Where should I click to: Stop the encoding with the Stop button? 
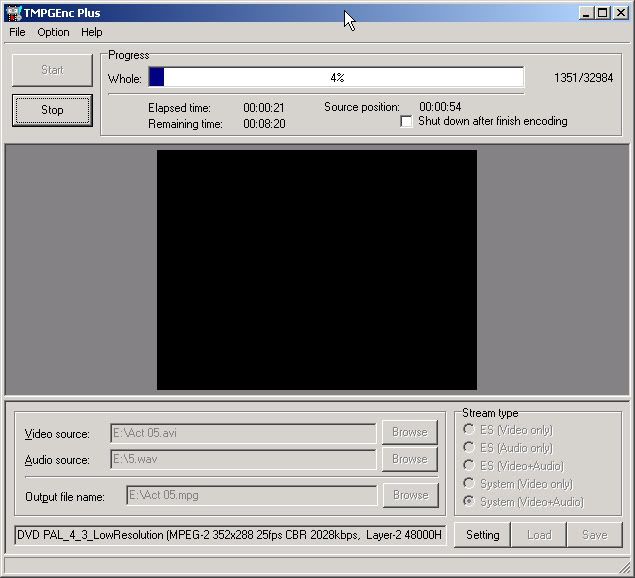(x=52, y=110)
